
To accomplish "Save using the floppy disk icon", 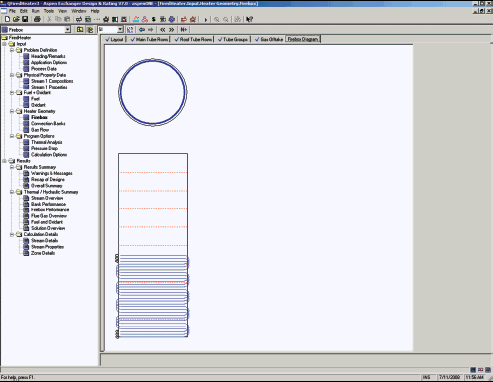I will (25, 19).
